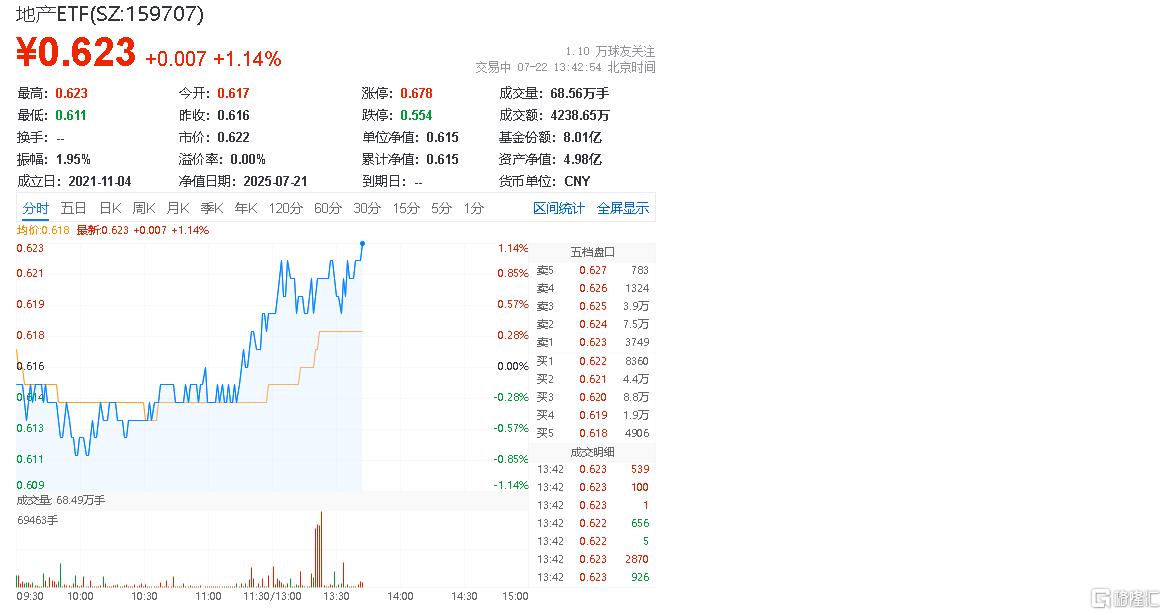The width and height of the screenshot is (1166, 615).
Task: Click the latest price dot on chart
Action: pos(362,243)
